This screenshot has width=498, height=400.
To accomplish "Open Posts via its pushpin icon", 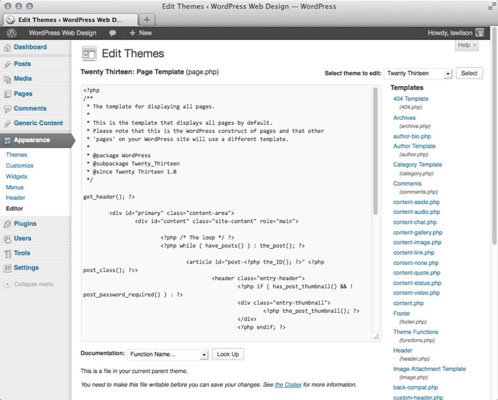I will (7, 64).
